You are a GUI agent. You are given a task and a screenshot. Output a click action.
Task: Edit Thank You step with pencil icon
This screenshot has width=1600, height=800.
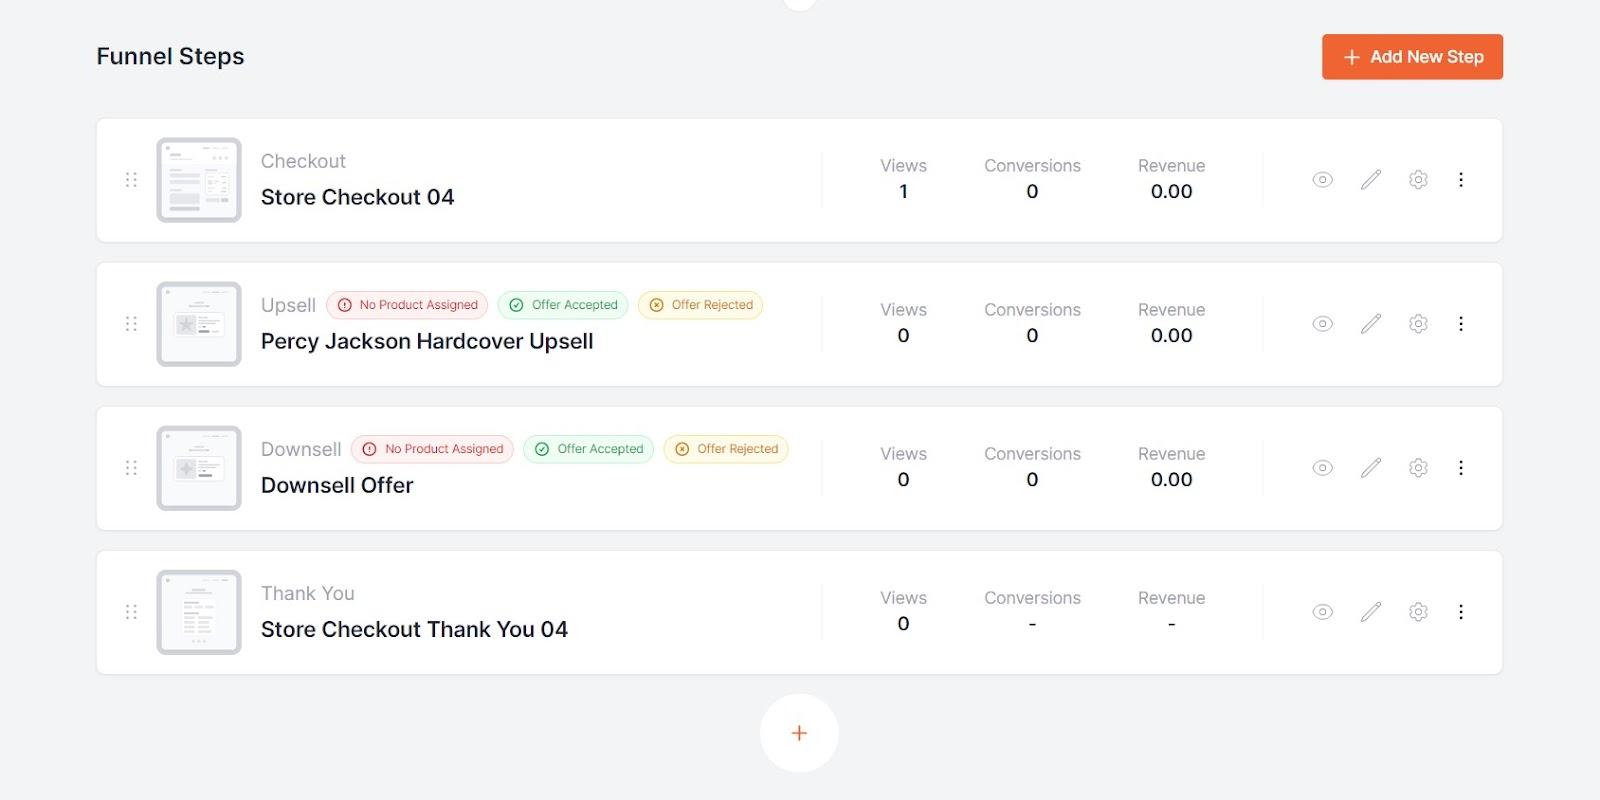coord(1370,612)
